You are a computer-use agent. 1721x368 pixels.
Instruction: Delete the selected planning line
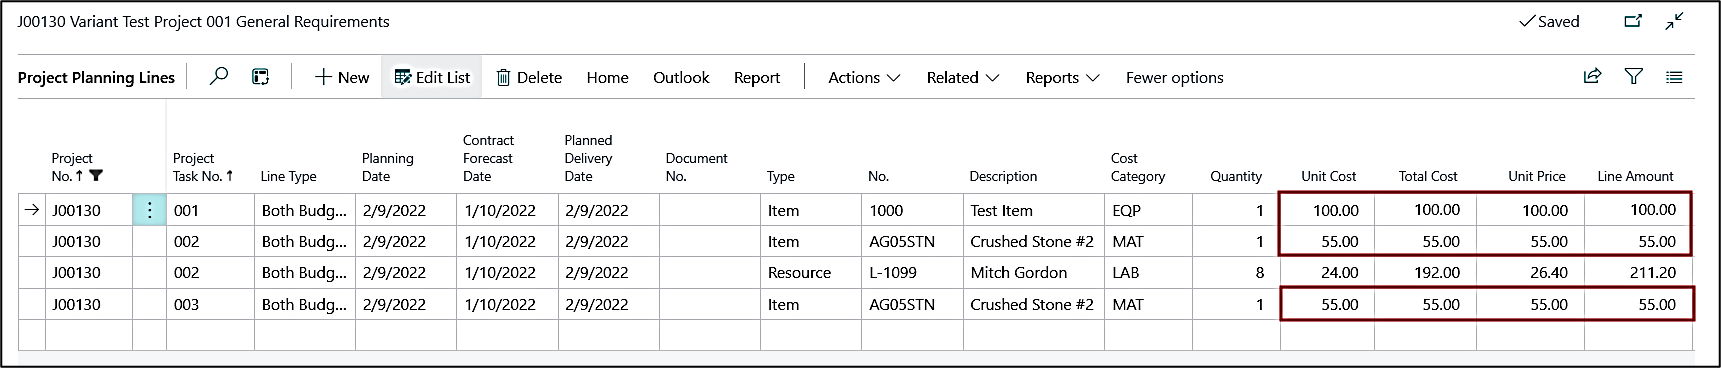point(530,77)
